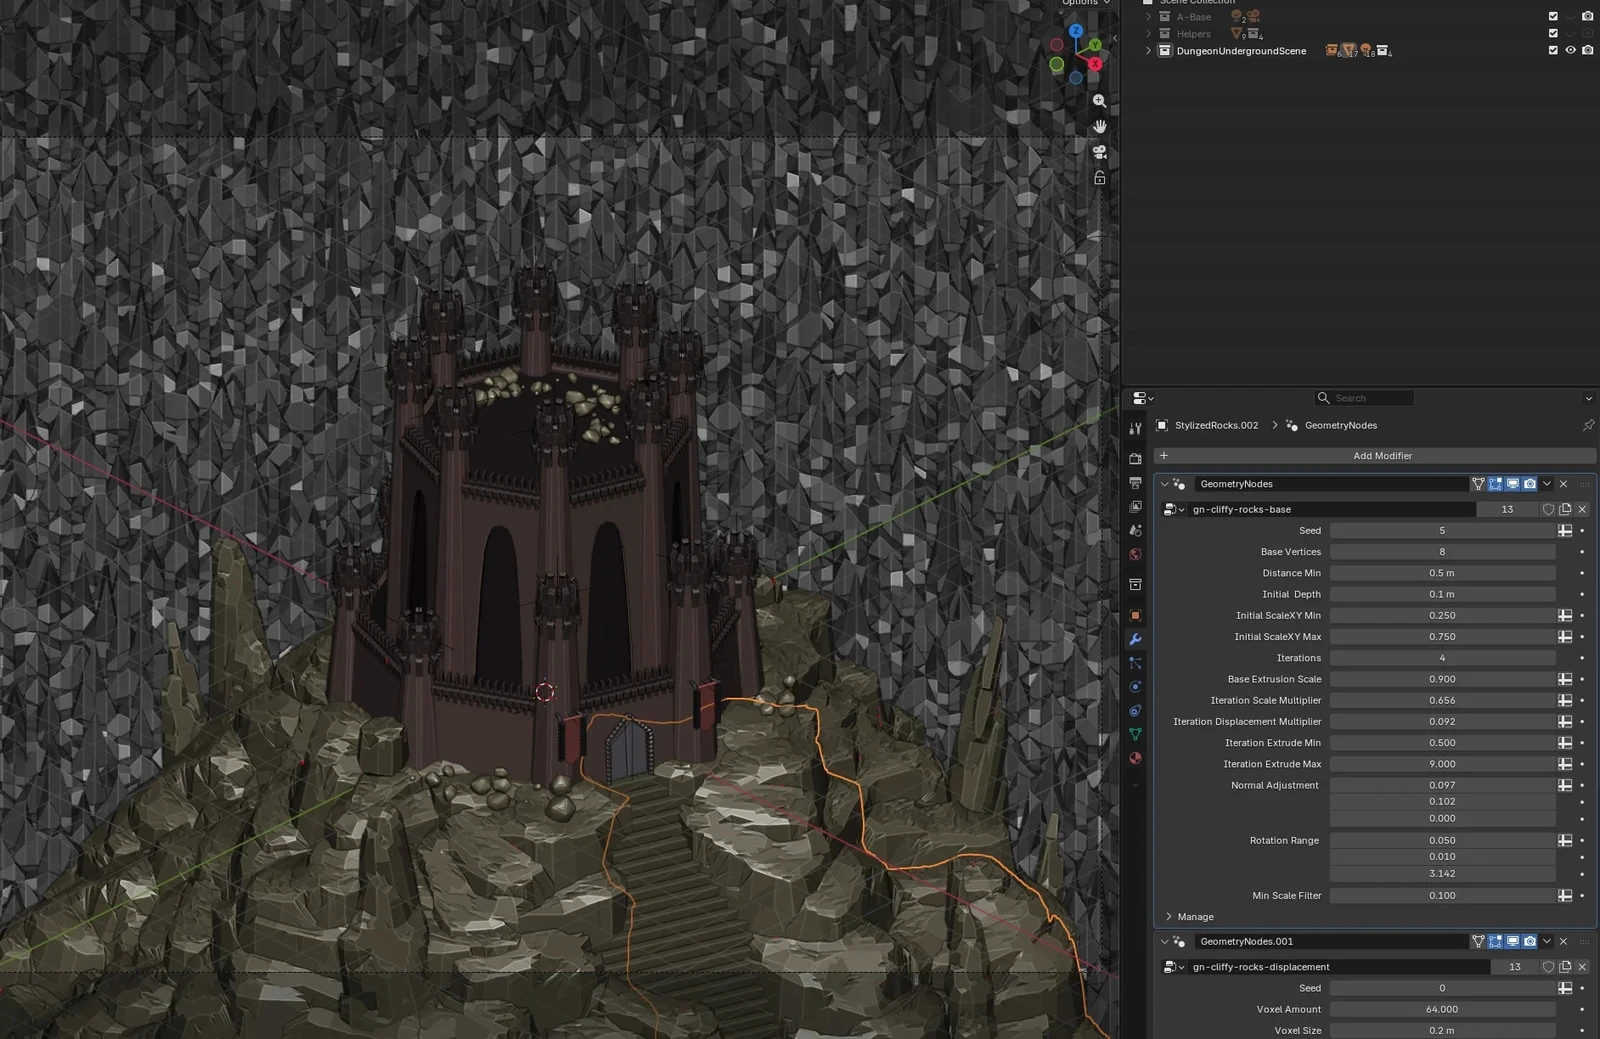Toggle viewport display for GeometryNodes modifier
Viewport: 1600px width, 1039px height.
tap(1512, 484)
